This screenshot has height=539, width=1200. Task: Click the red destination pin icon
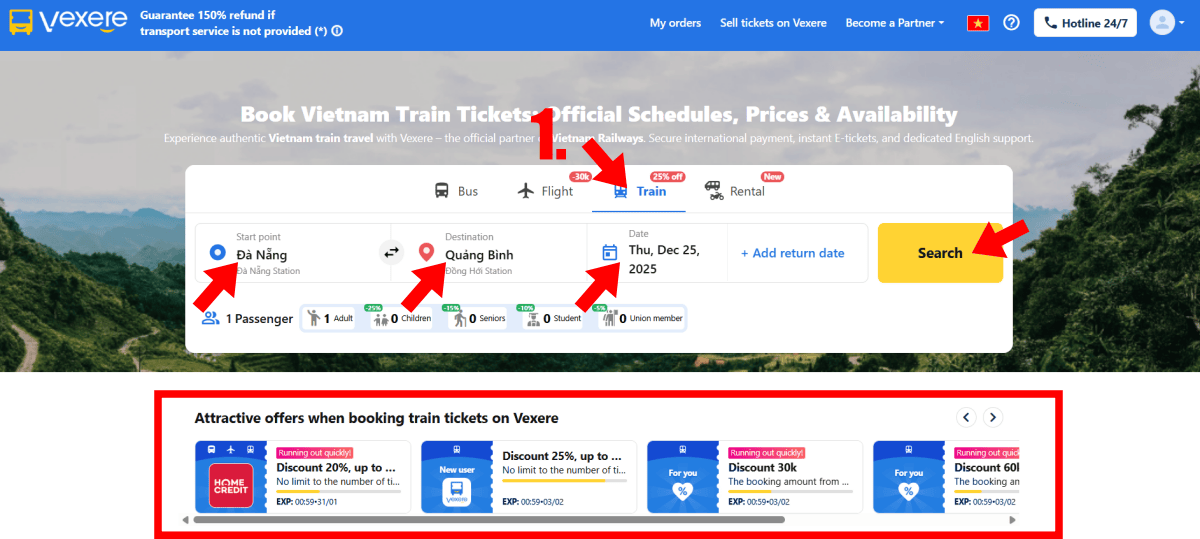[426, 252]
